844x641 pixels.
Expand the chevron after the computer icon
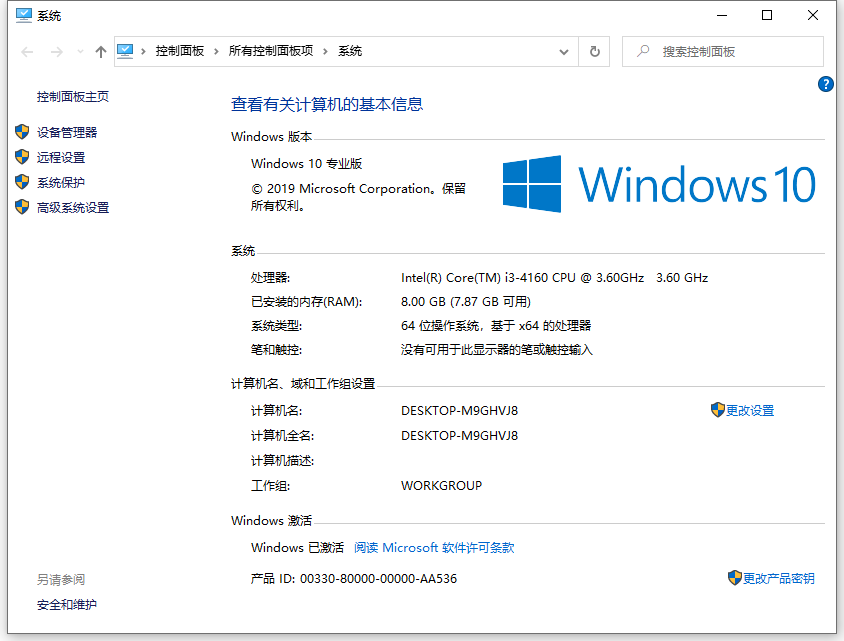[143, 52]
